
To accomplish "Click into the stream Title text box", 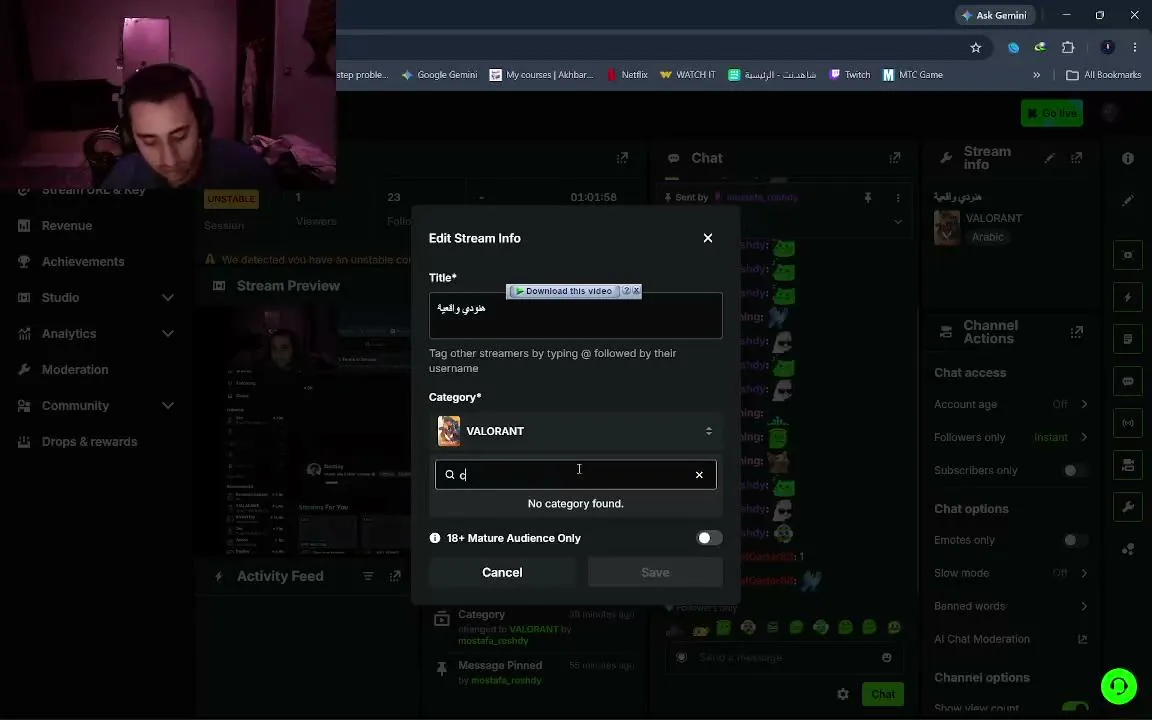I will (575, 316).
